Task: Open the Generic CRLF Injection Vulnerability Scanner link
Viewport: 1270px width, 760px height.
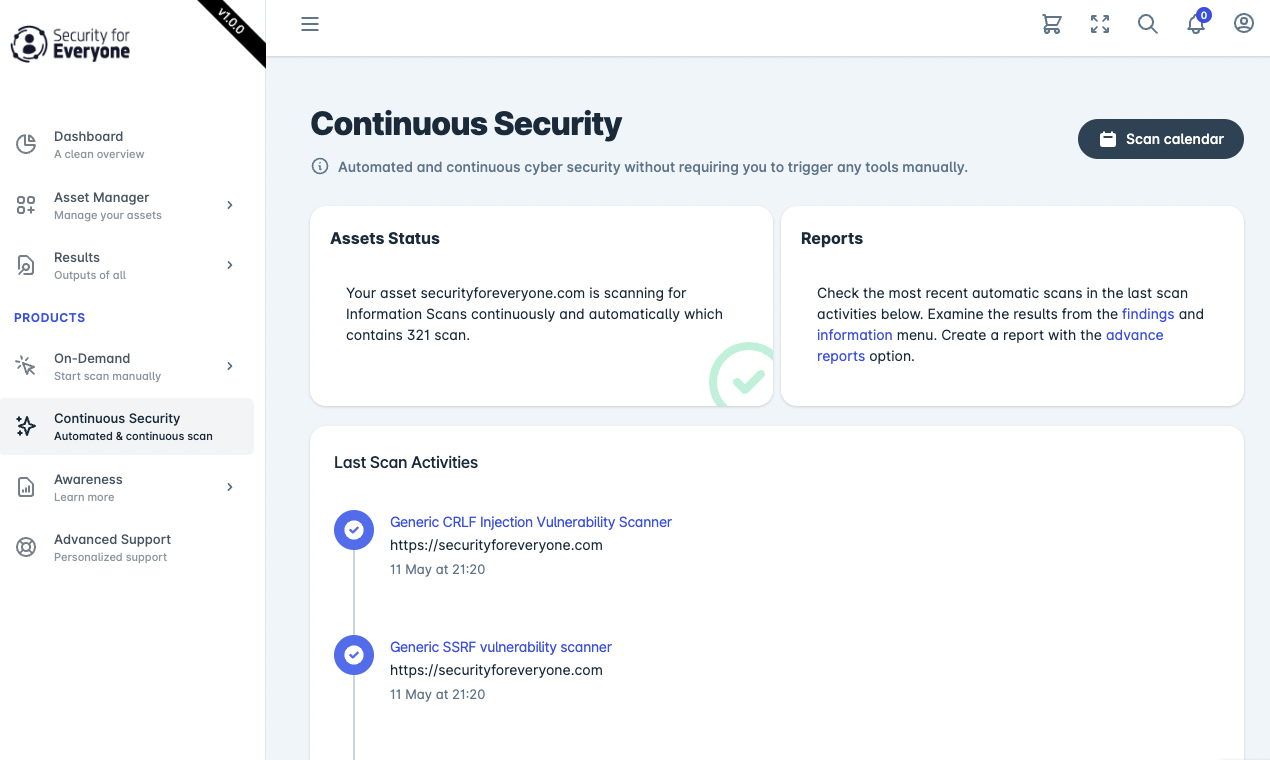Action: click(x=531, y=522)
